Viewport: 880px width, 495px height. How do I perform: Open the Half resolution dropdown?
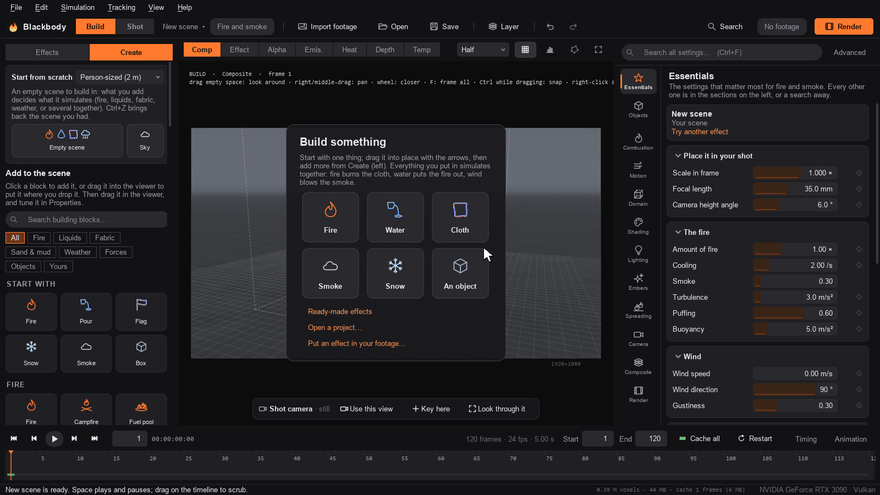pyautogui.click(x=483, y=49)
